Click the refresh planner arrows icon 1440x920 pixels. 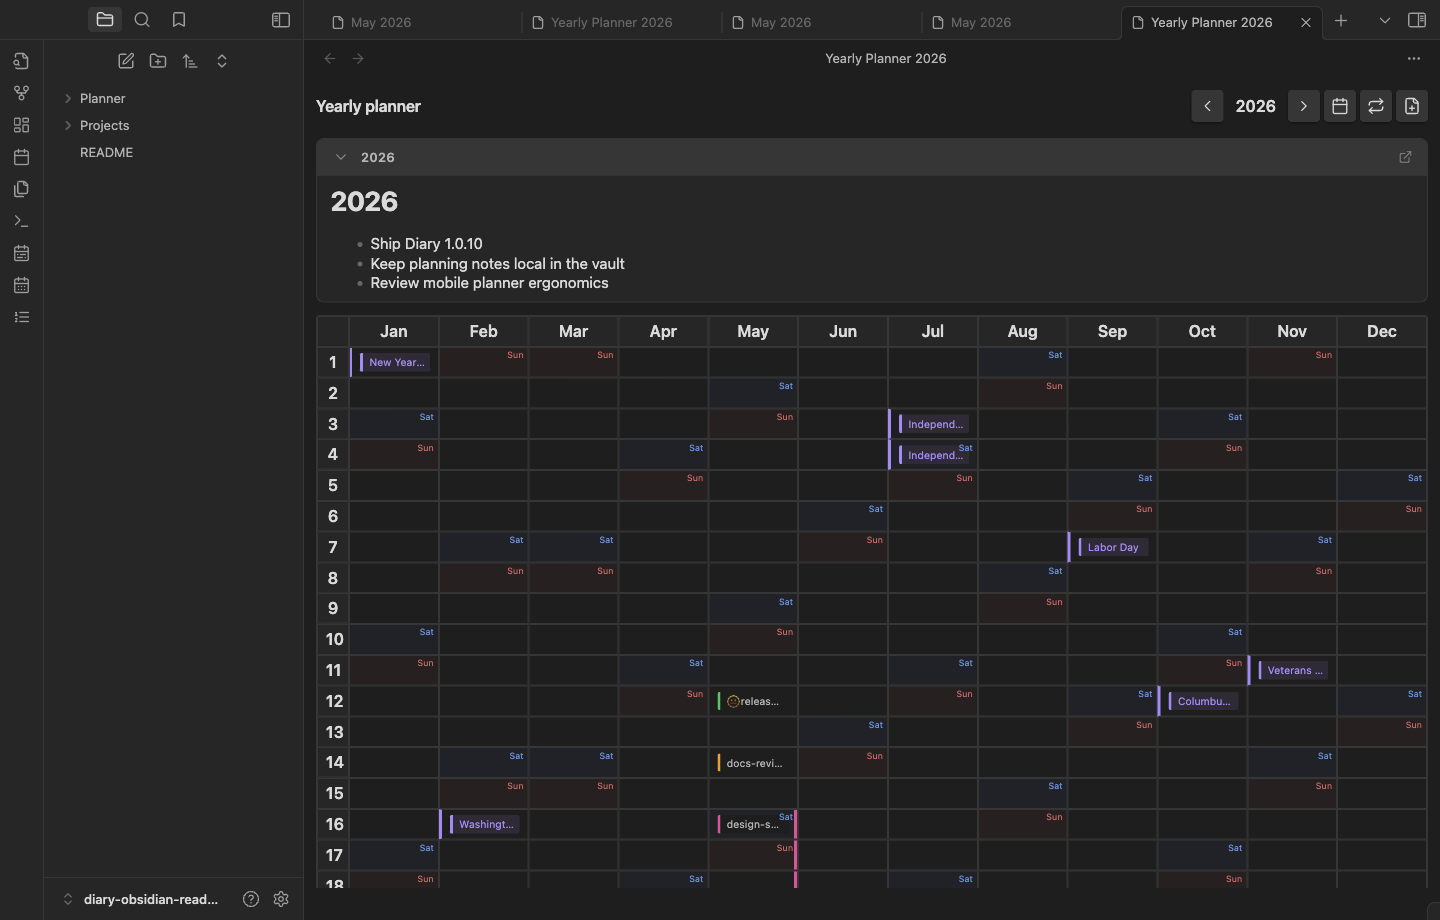1376,106
